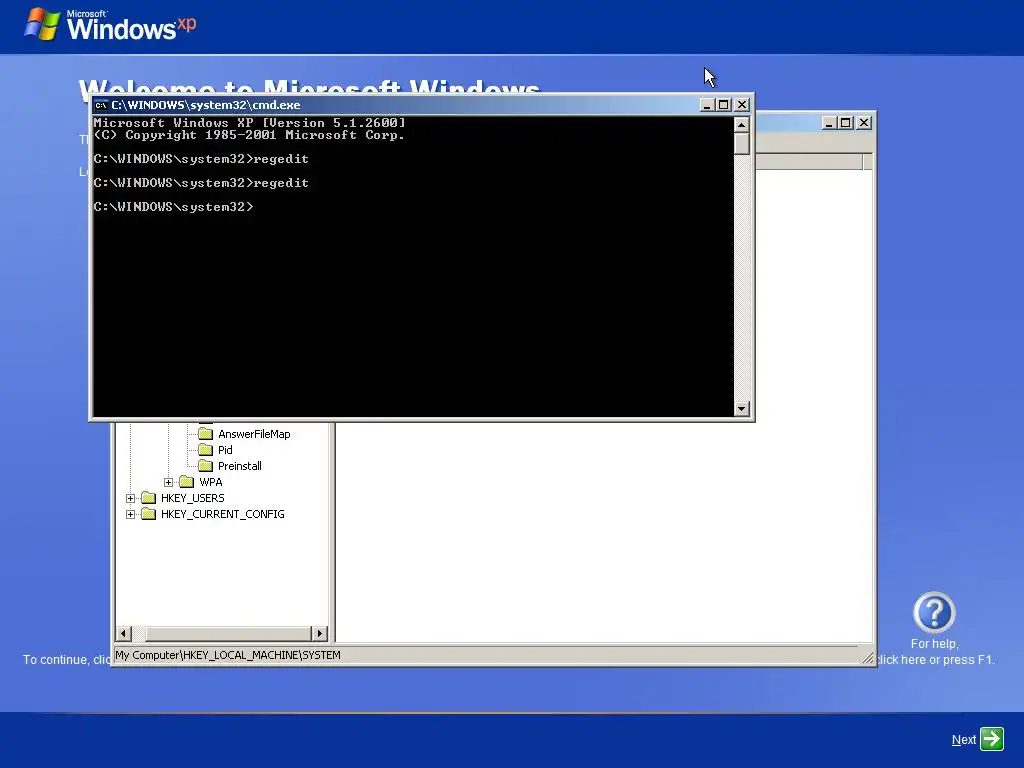Close the Registry Editor window
The width and height of the screenshot is (1024, 768).
click(864, 123)
